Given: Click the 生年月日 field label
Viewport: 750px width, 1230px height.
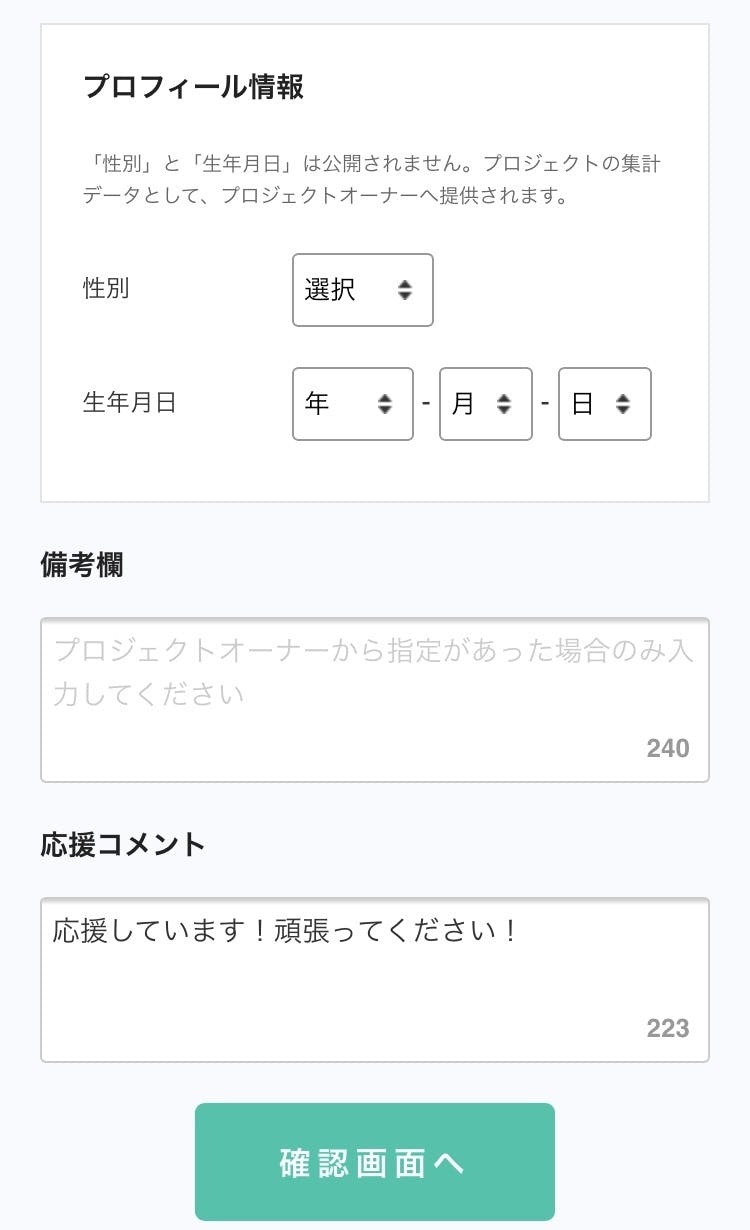Looking at the screenshot, I should 129,403.
